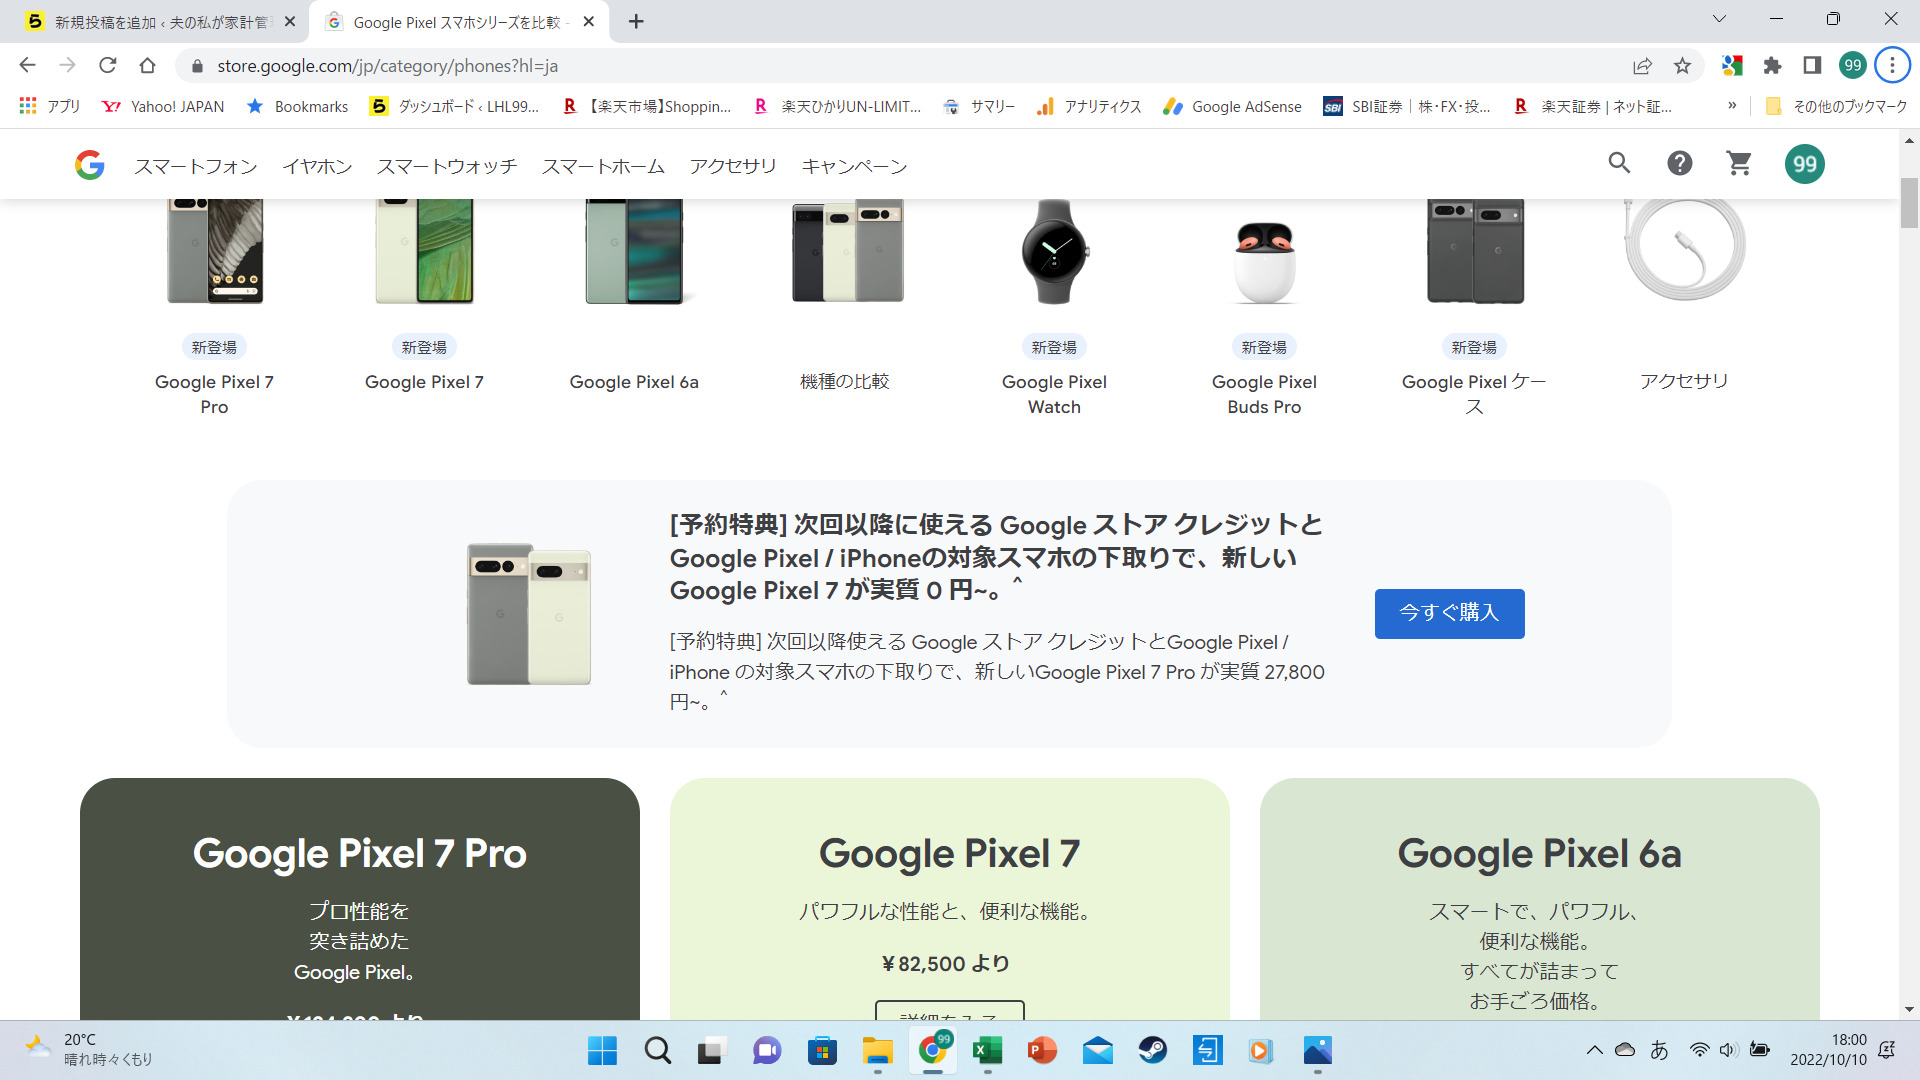Open File Explorer from the taskbar

point(877,1050)
